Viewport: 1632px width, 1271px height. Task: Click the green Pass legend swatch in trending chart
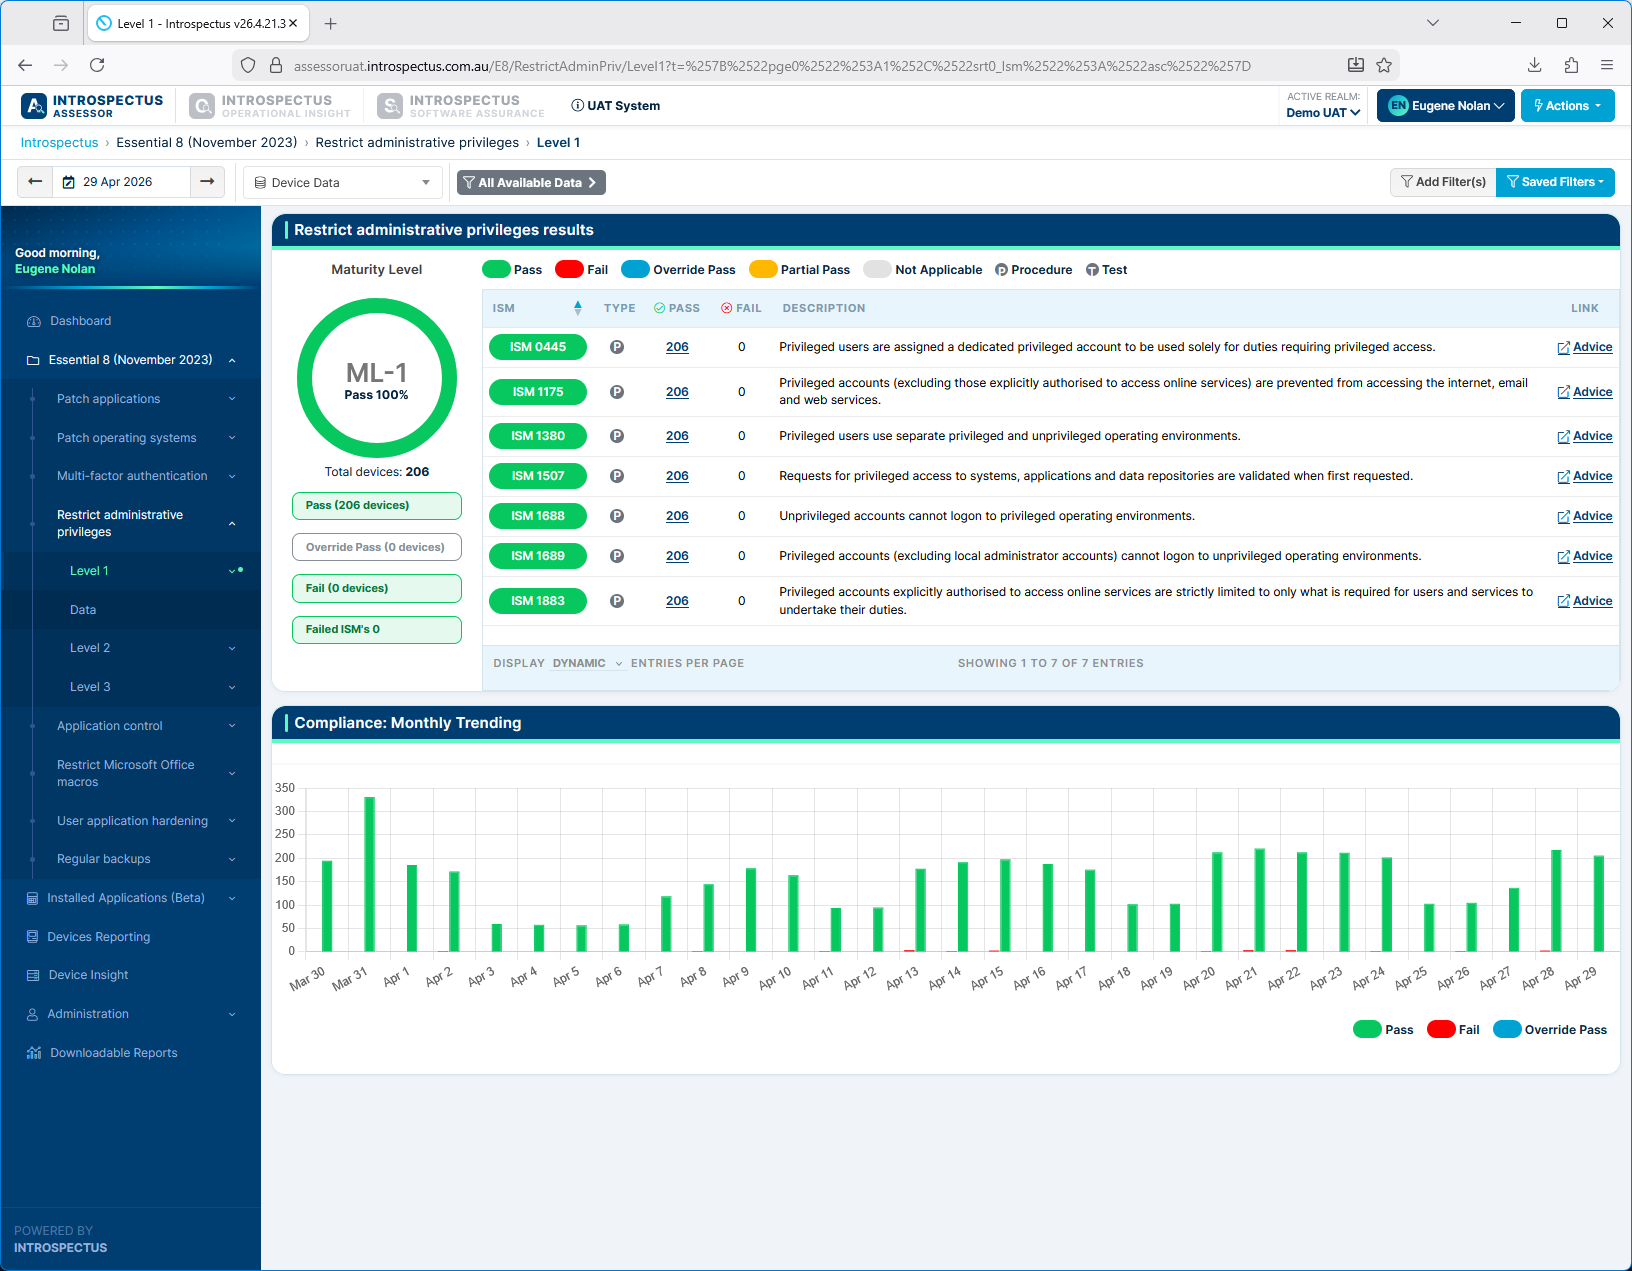[1367, 1030]
